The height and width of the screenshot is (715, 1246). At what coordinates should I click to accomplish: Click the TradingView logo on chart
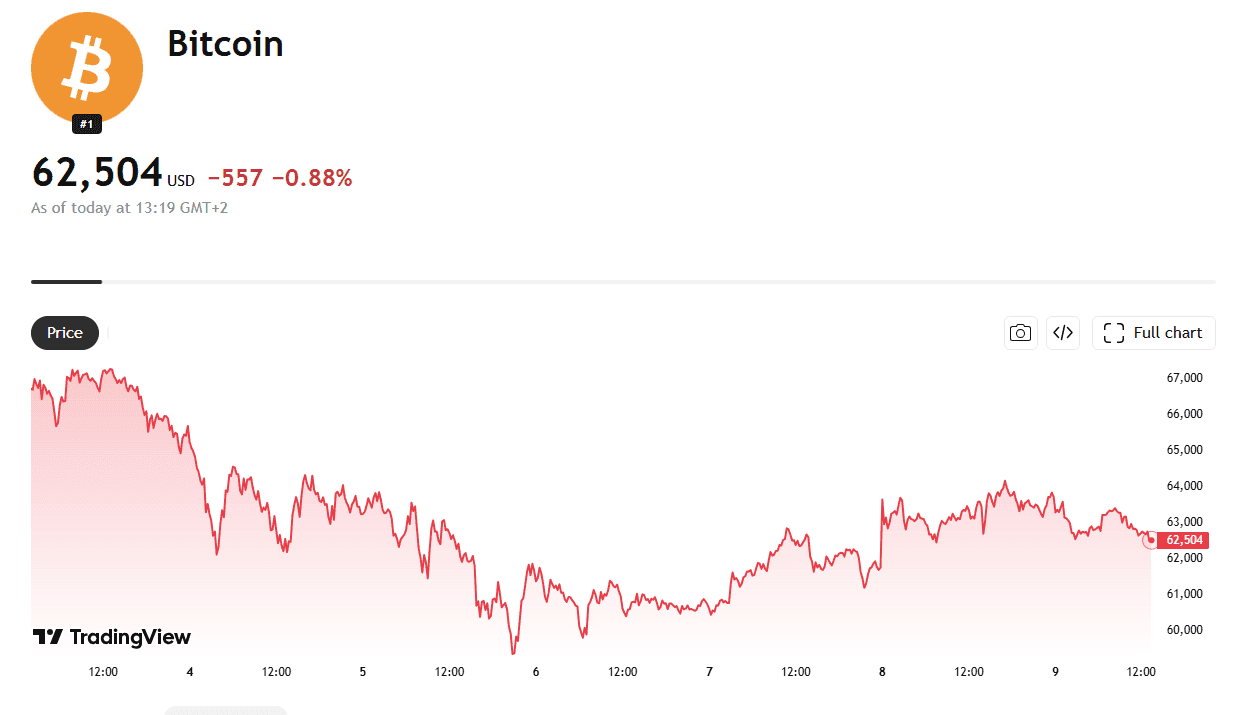pos(111,637)
